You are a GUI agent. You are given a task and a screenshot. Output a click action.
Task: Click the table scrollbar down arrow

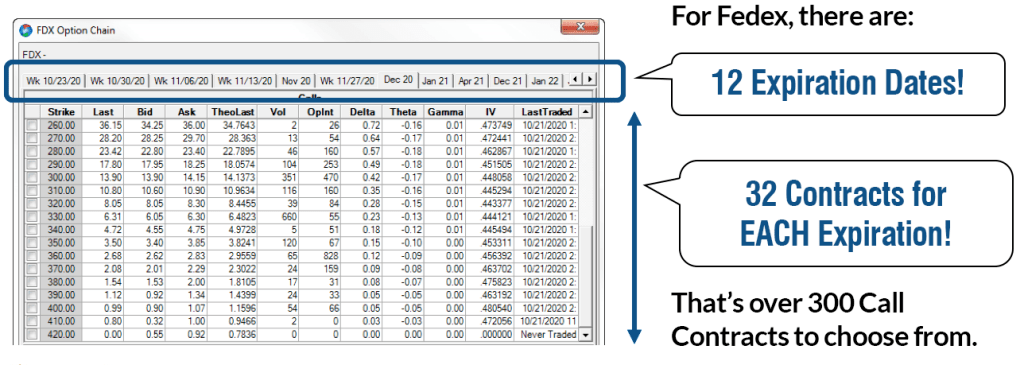coord(586,334)
